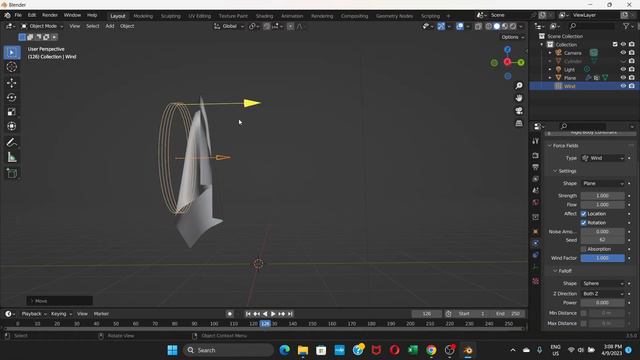Click the viewport zoom magnifier gizmo
The width and height of the screenshot is (640, 360).
[x=519, y=86]
